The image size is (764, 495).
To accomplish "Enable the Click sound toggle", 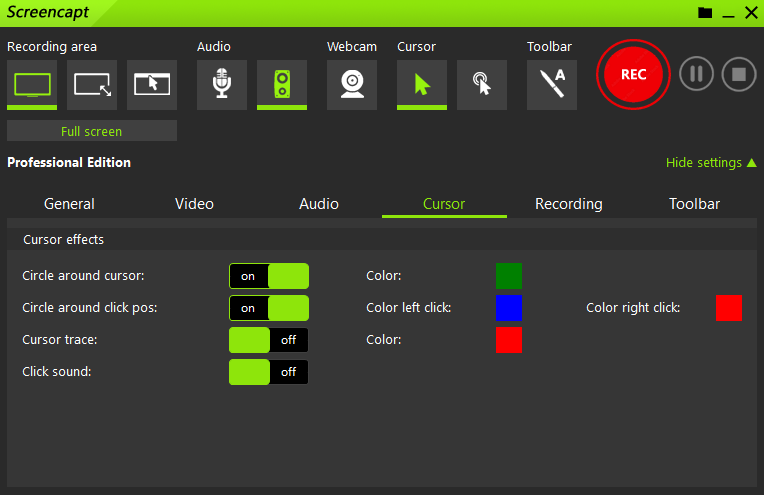I will [x=269, y=372].
